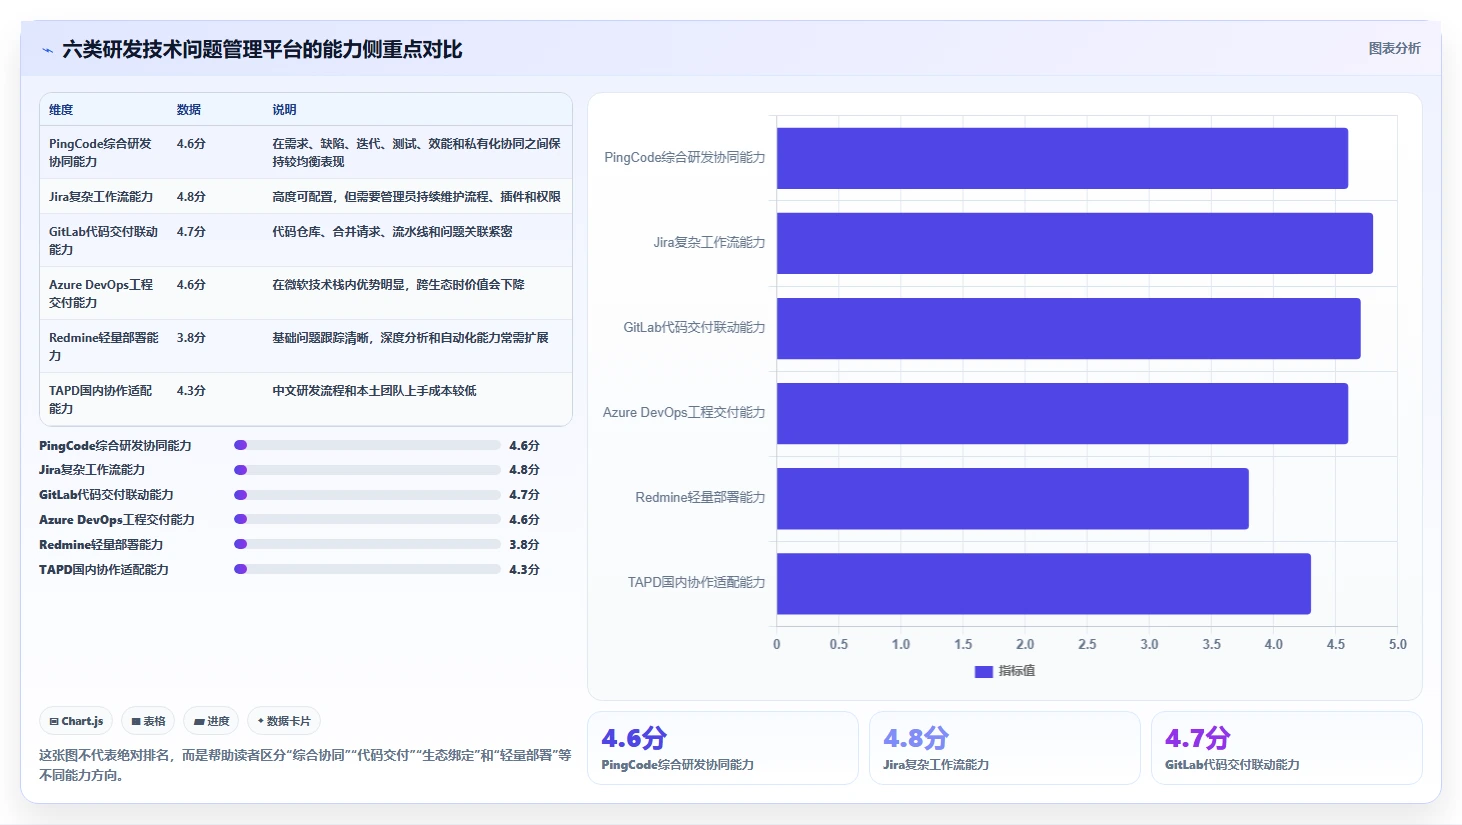Click the Redmine轻量部署能力 chart bar
The image size is (1462, 825).
(1013, 498)
